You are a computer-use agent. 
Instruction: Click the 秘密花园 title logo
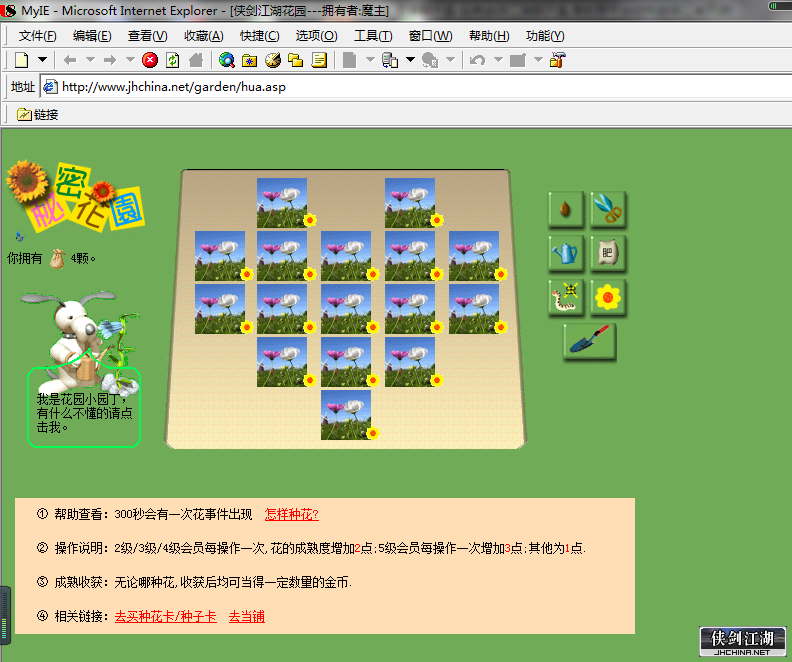(76, 196)
